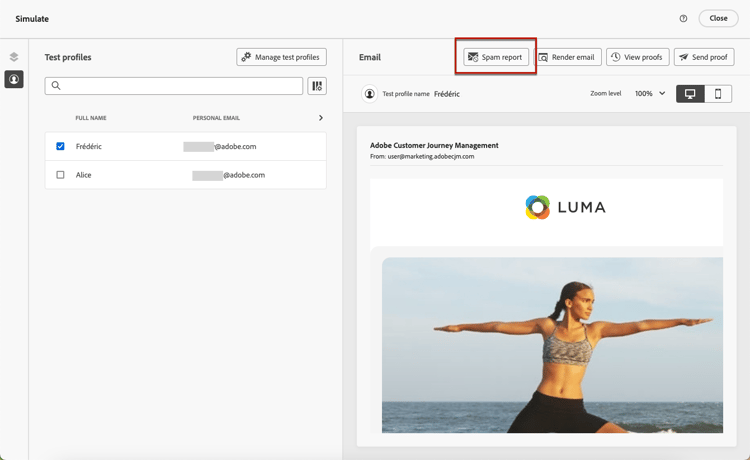
Task: Open View proofs
Action: coord(638,57)
